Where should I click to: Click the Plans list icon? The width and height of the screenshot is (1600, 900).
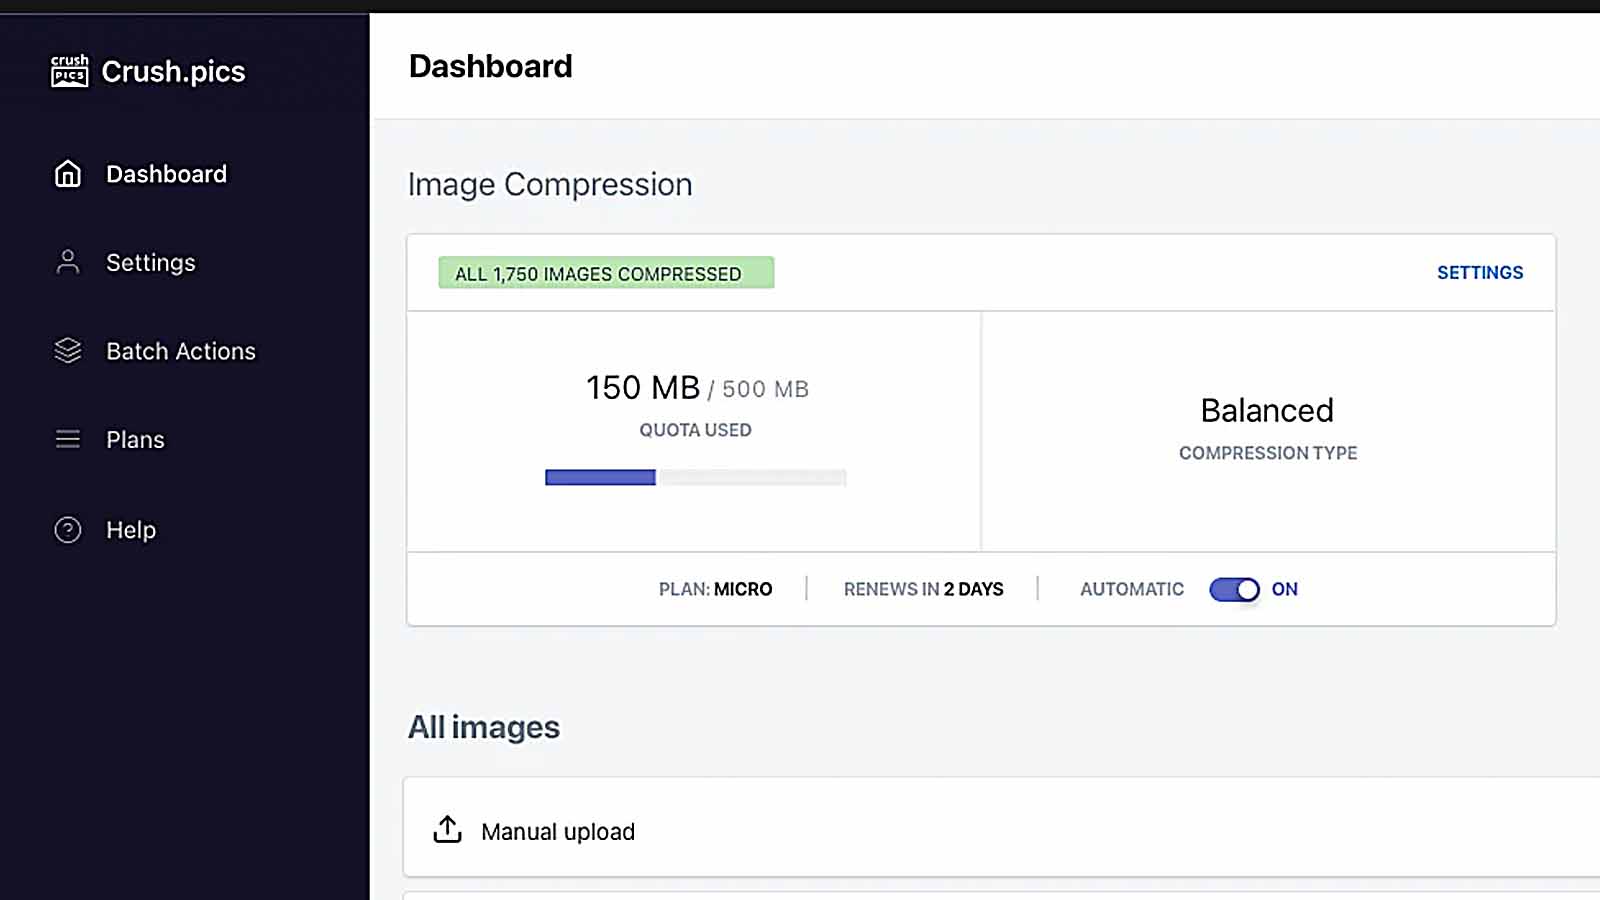66,439
